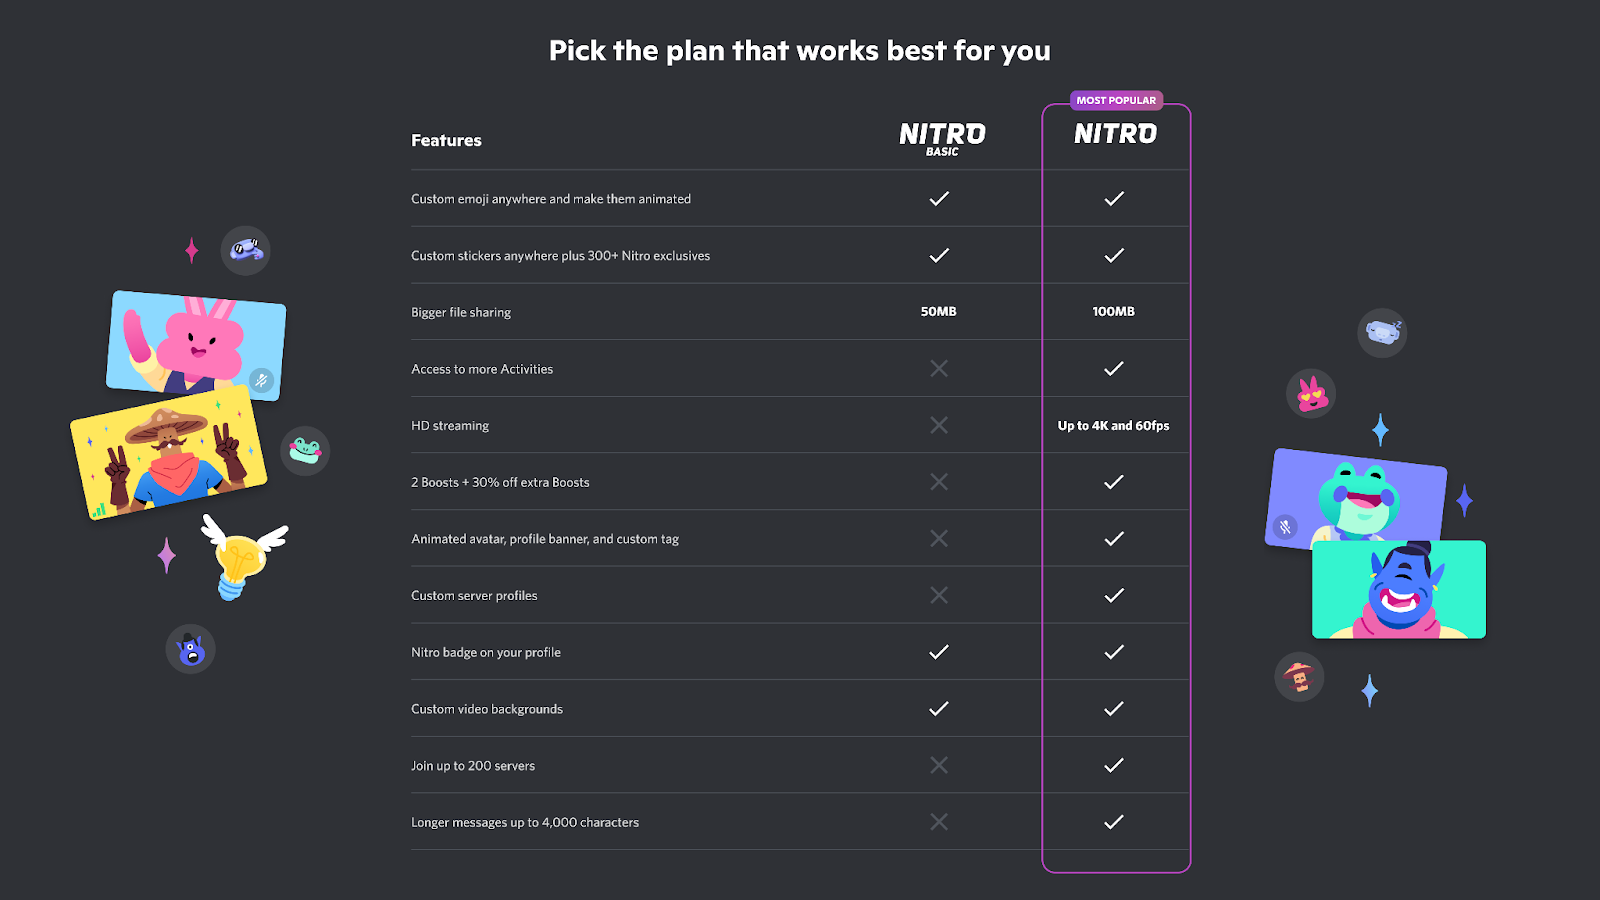1600x900 pixels.
Task: Click the blue whale circle icon top right
Action: coord(1382,333)
